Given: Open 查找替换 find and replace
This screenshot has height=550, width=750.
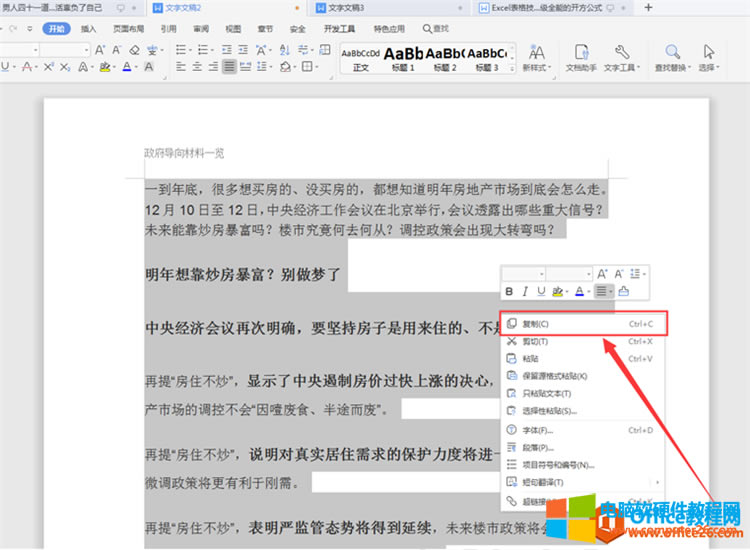Looking at the screenshot, I should pos(670,56).
